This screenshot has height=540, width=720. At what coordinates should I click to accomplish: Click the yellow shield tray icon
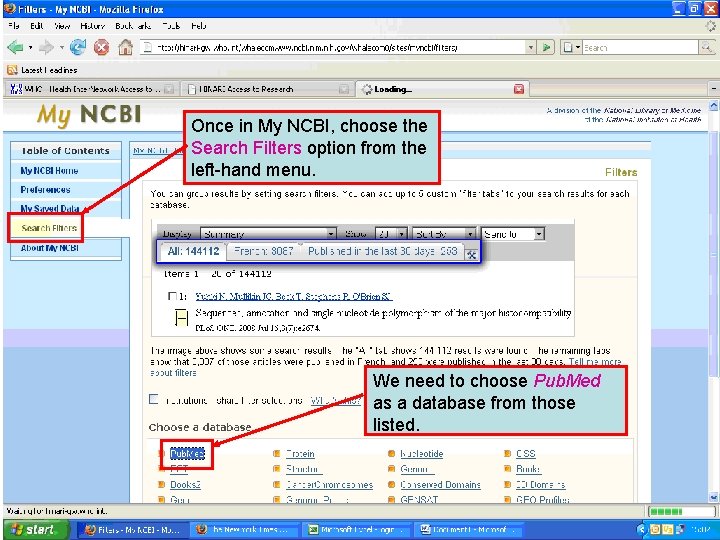[654, 530]
